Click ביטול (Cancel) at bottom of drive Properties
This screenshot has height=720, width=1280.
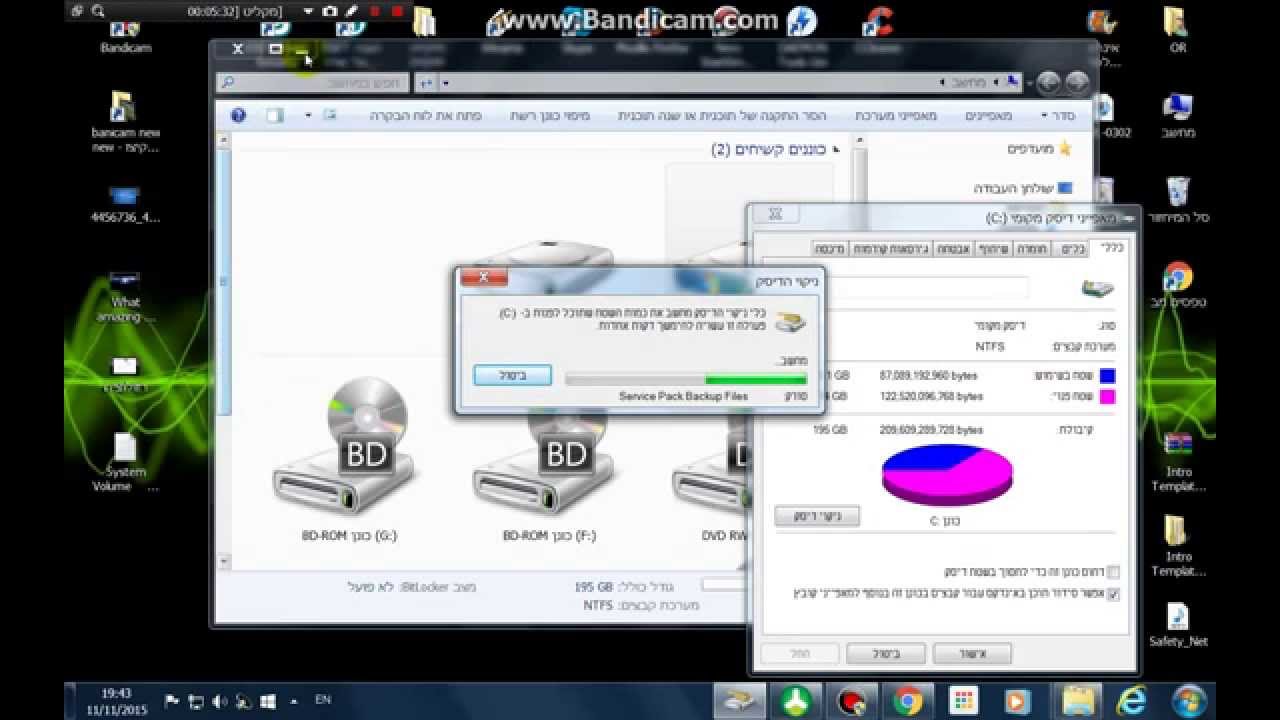tap(885, 654)
